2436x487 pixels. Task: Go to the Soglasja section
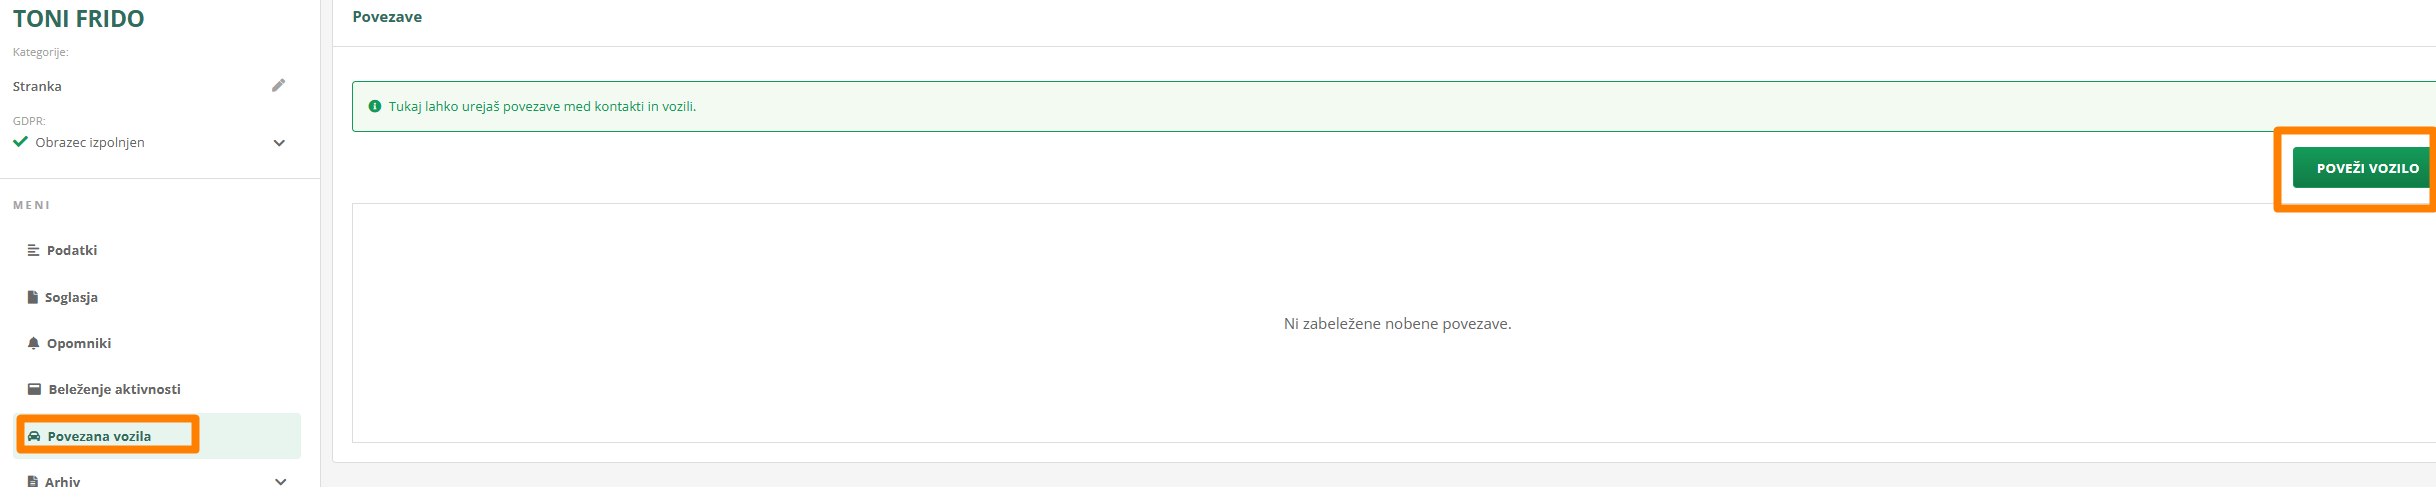click(x=71, y=297)
